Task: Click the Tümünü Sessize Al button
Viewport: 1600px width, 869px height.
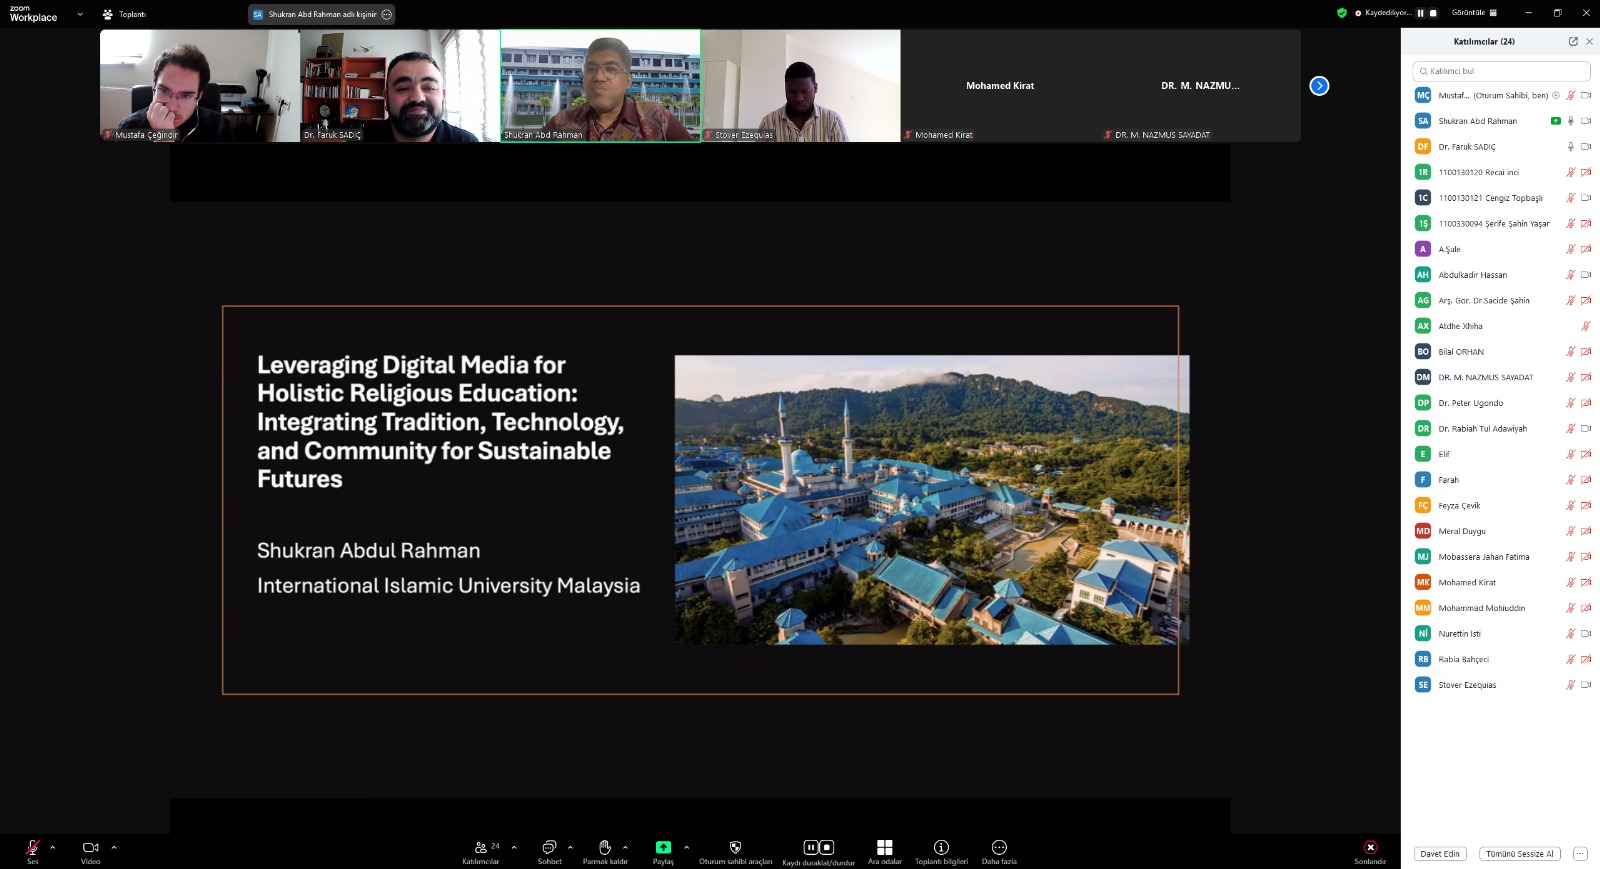Action: pyautogui.click(x=1519, y=854)
